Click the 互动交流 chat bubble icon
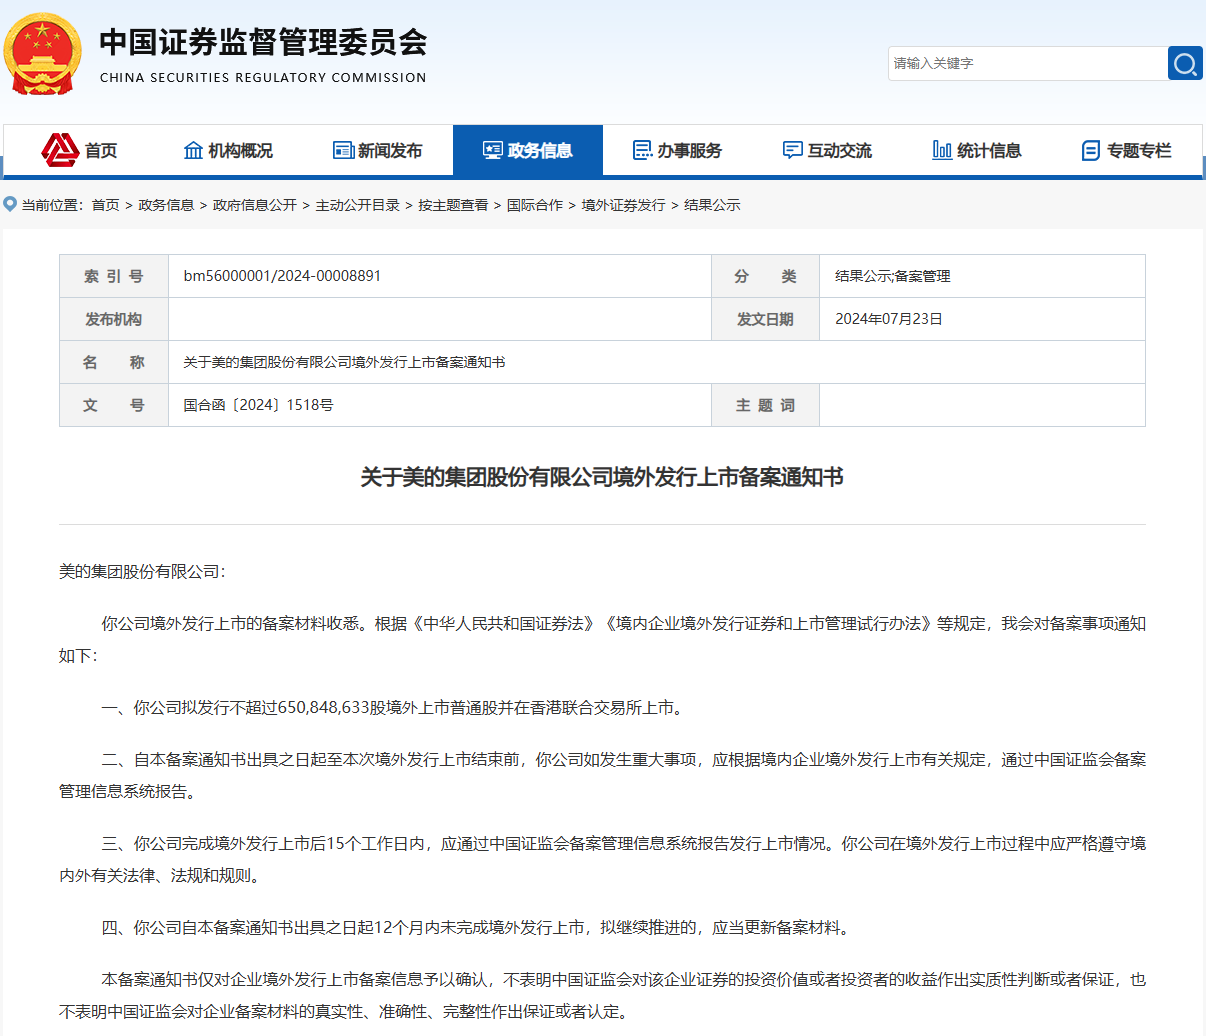Screen dimensions: 1206x1036 [792, 150]
